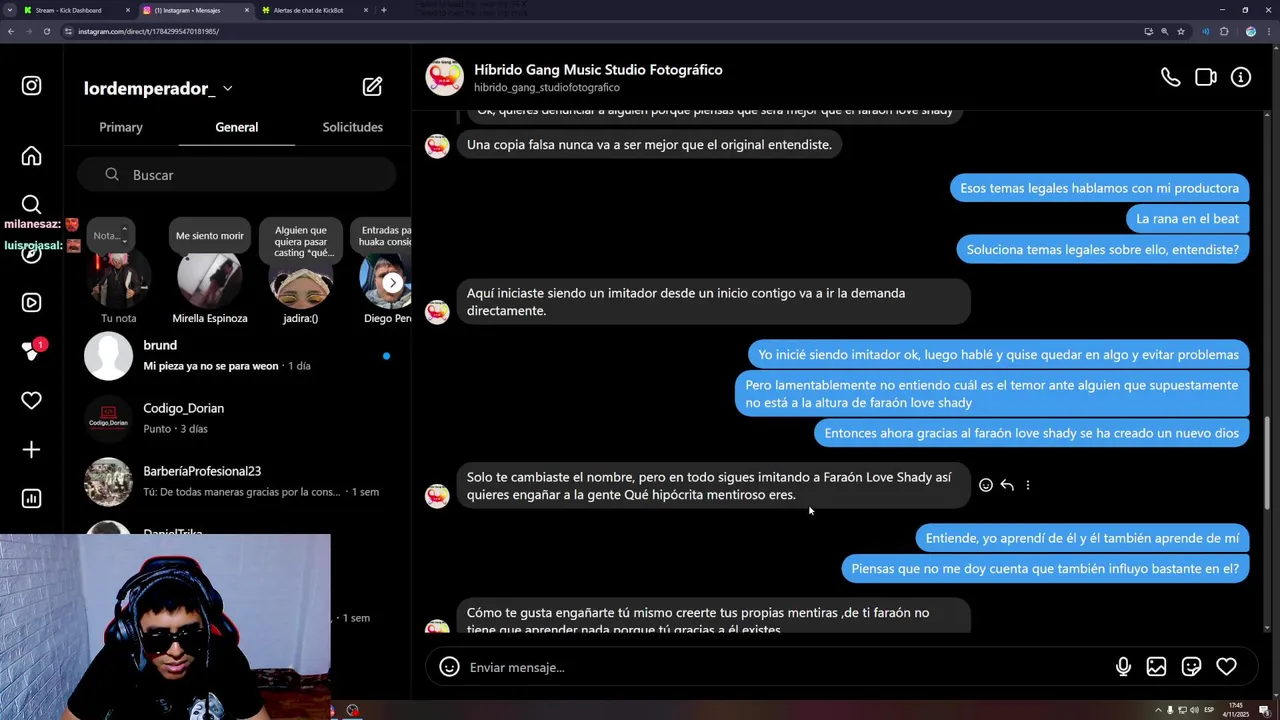
Task: Open more options for 'Solo te cambiaste' message
Action: point(1028,486)
